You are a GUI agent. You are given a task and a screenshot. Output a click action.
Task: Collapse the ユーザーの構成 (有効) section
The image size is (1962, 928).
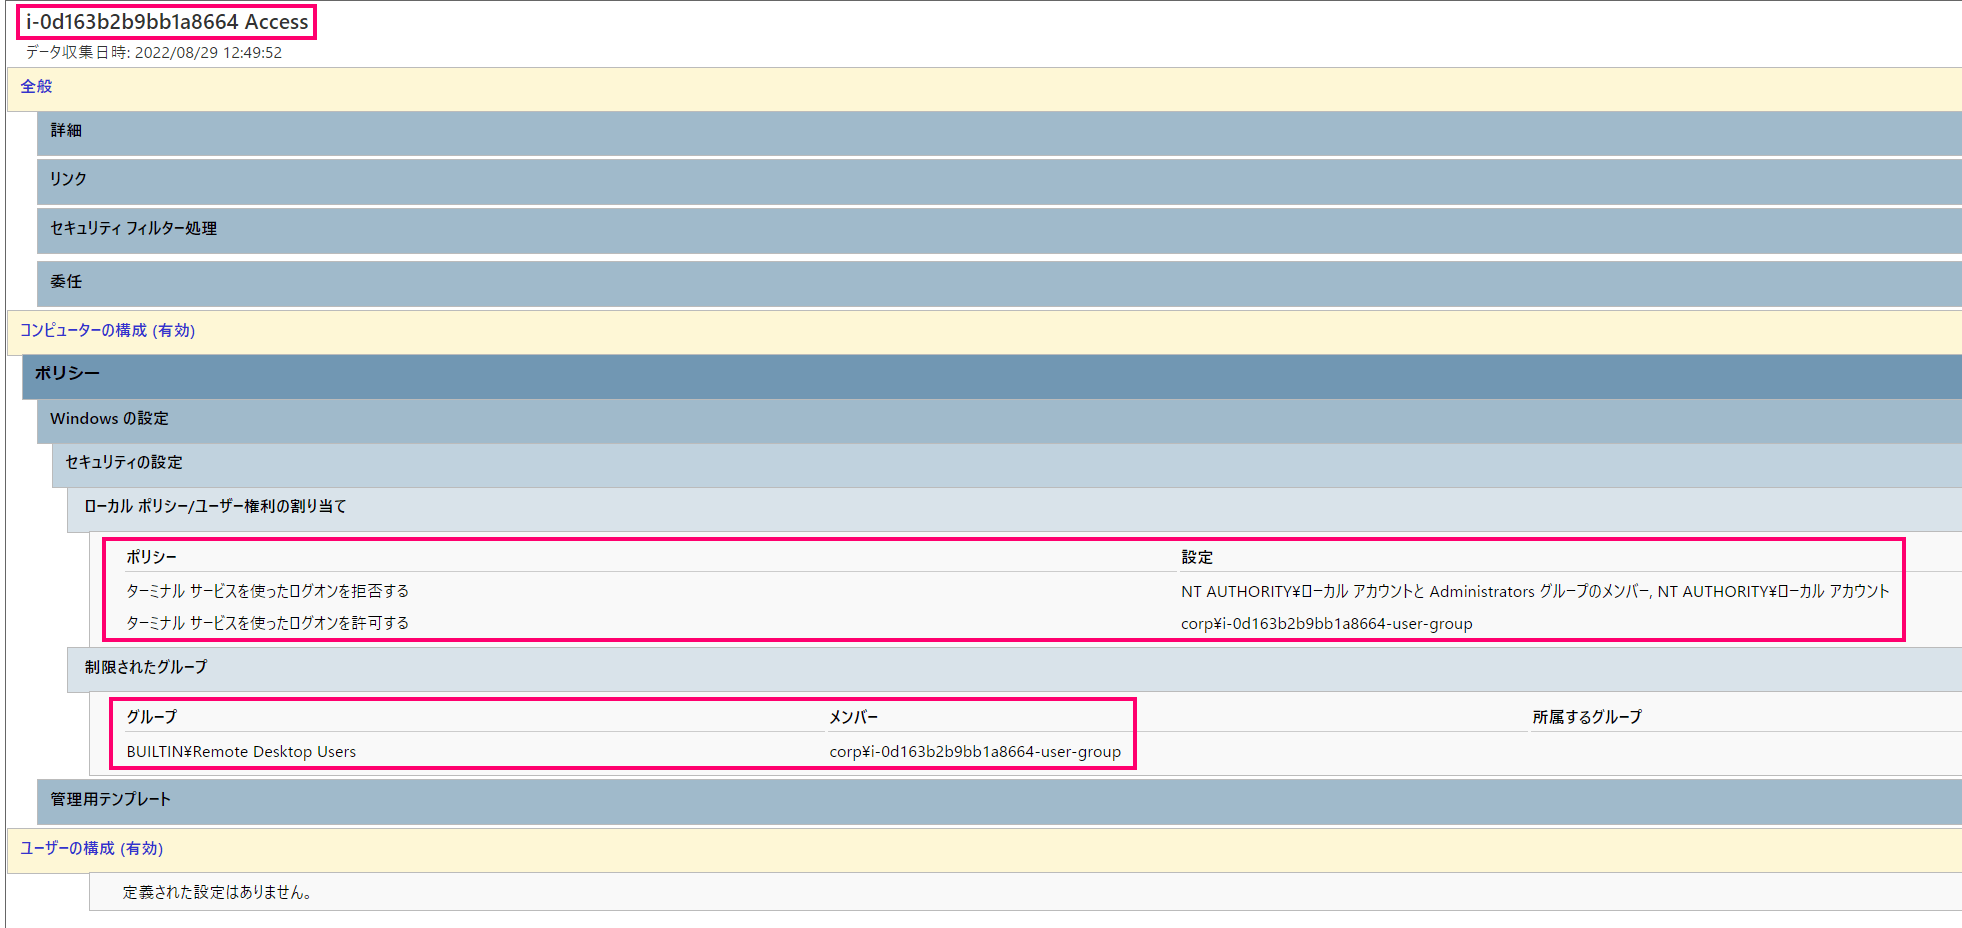pos(90,849)
